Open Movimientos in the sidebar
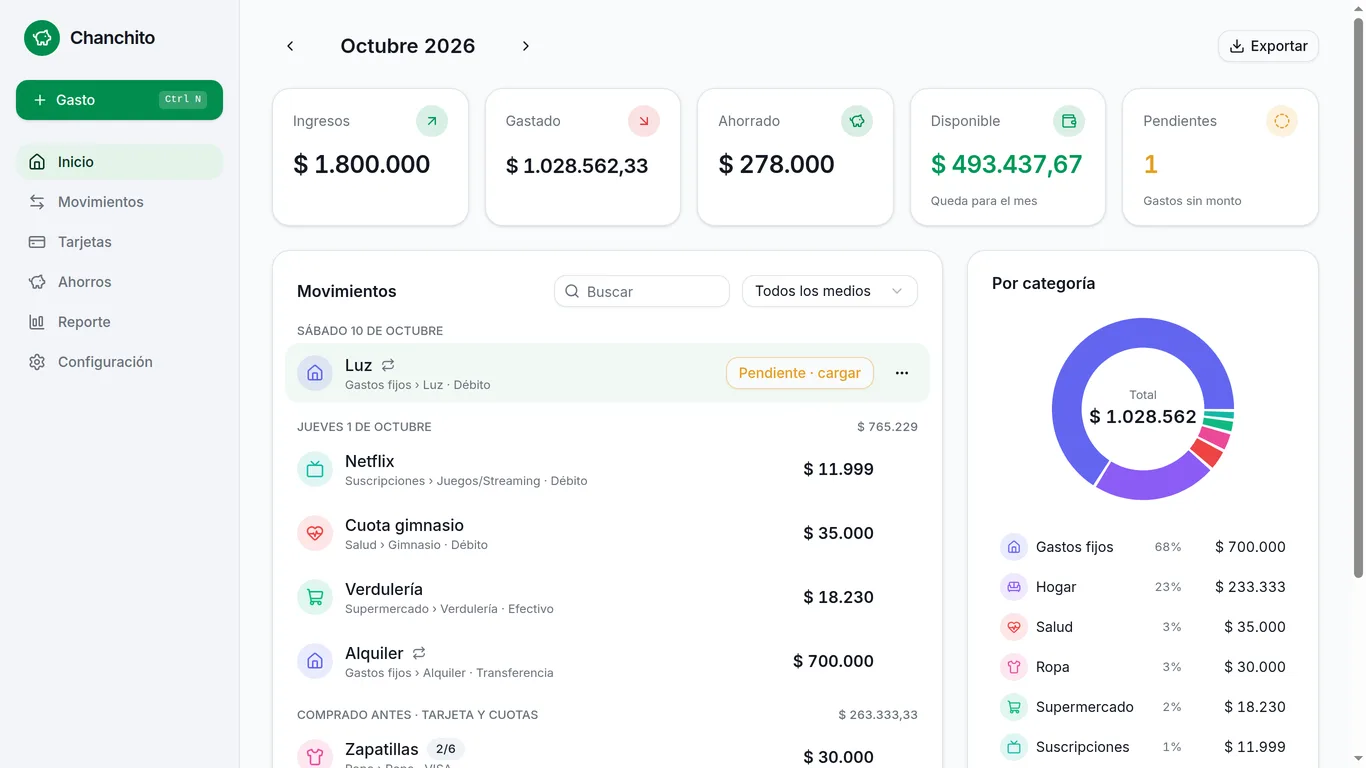Screen dimensions: 1366x768 [x=119, y=202]
